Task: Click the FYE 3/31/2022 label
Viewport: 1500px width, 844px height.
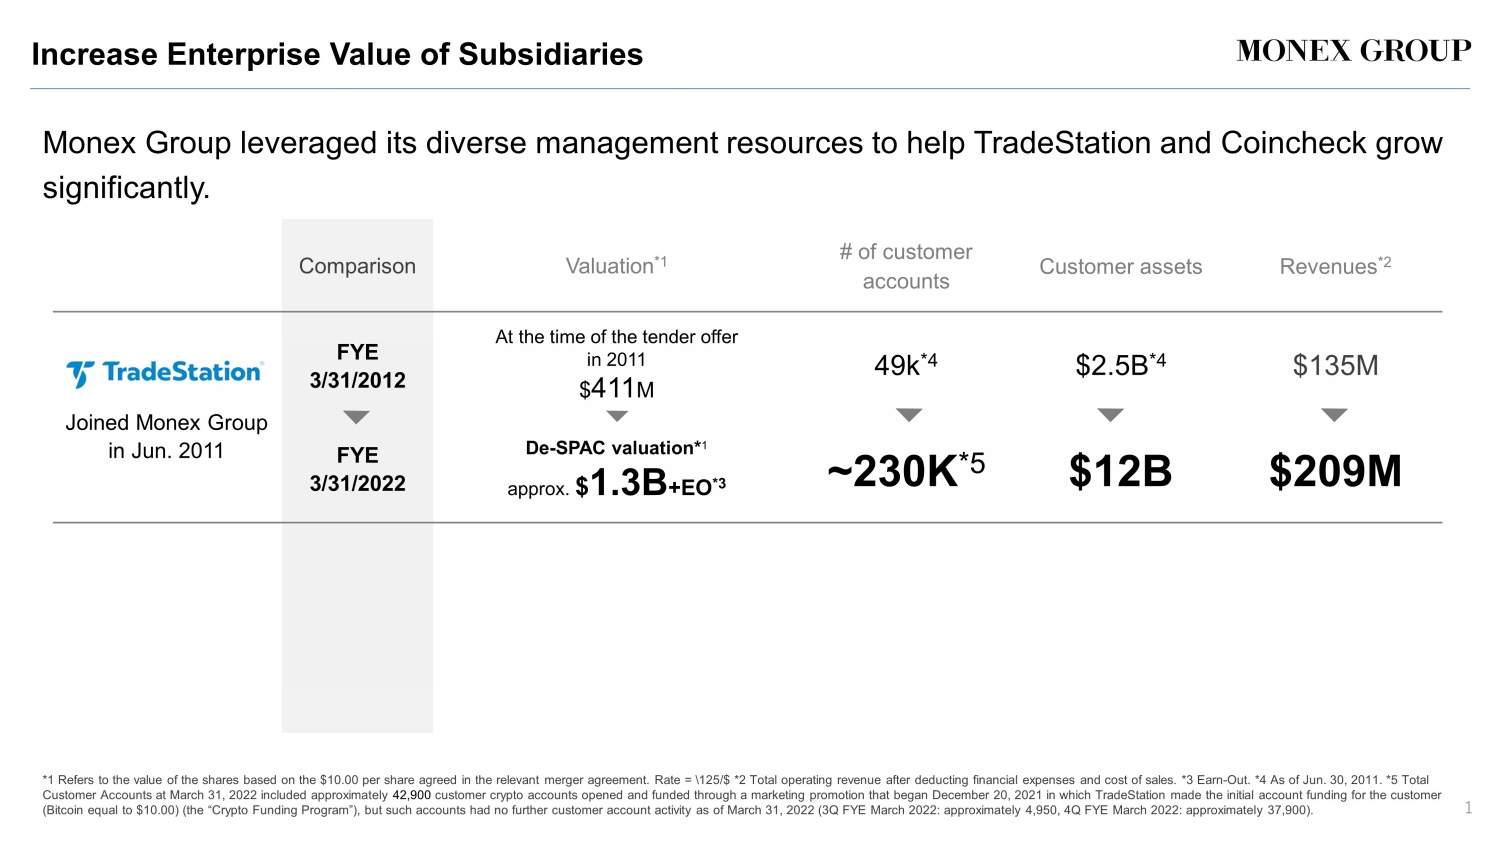Action: pyautogui.click(x=357, y=470)
